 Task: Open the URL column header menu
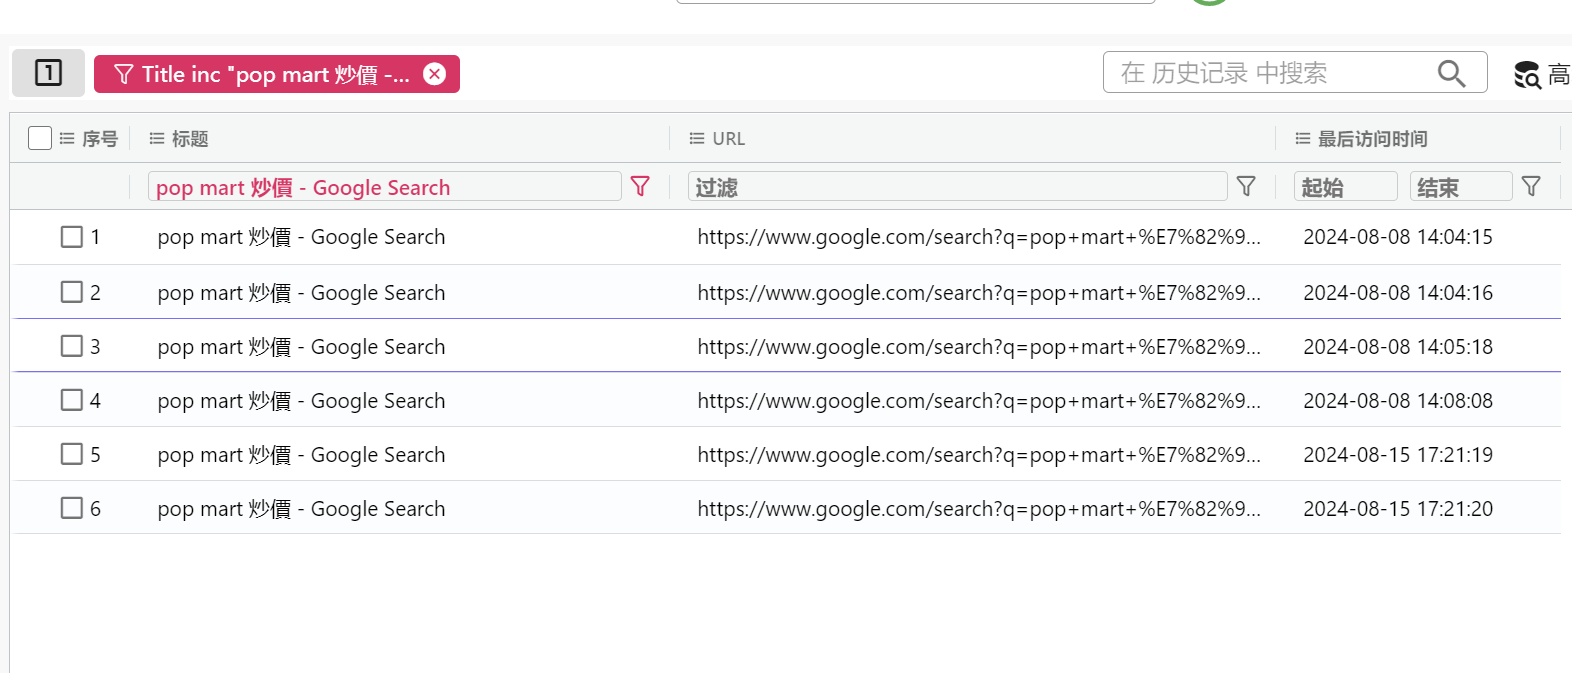pyautogui.click(x=697, y=139)
